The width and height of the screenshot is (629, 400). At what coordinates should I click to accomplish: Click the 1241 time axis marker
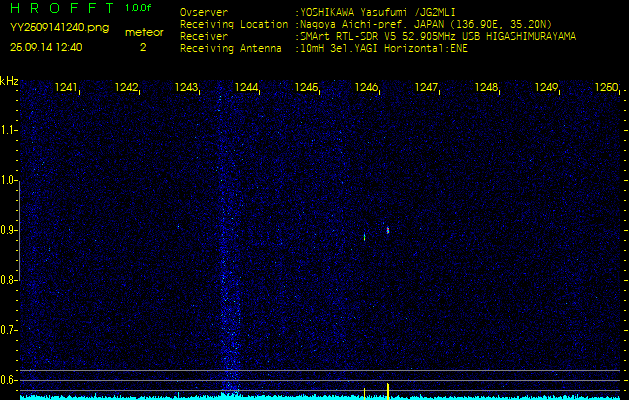point(66,88)
